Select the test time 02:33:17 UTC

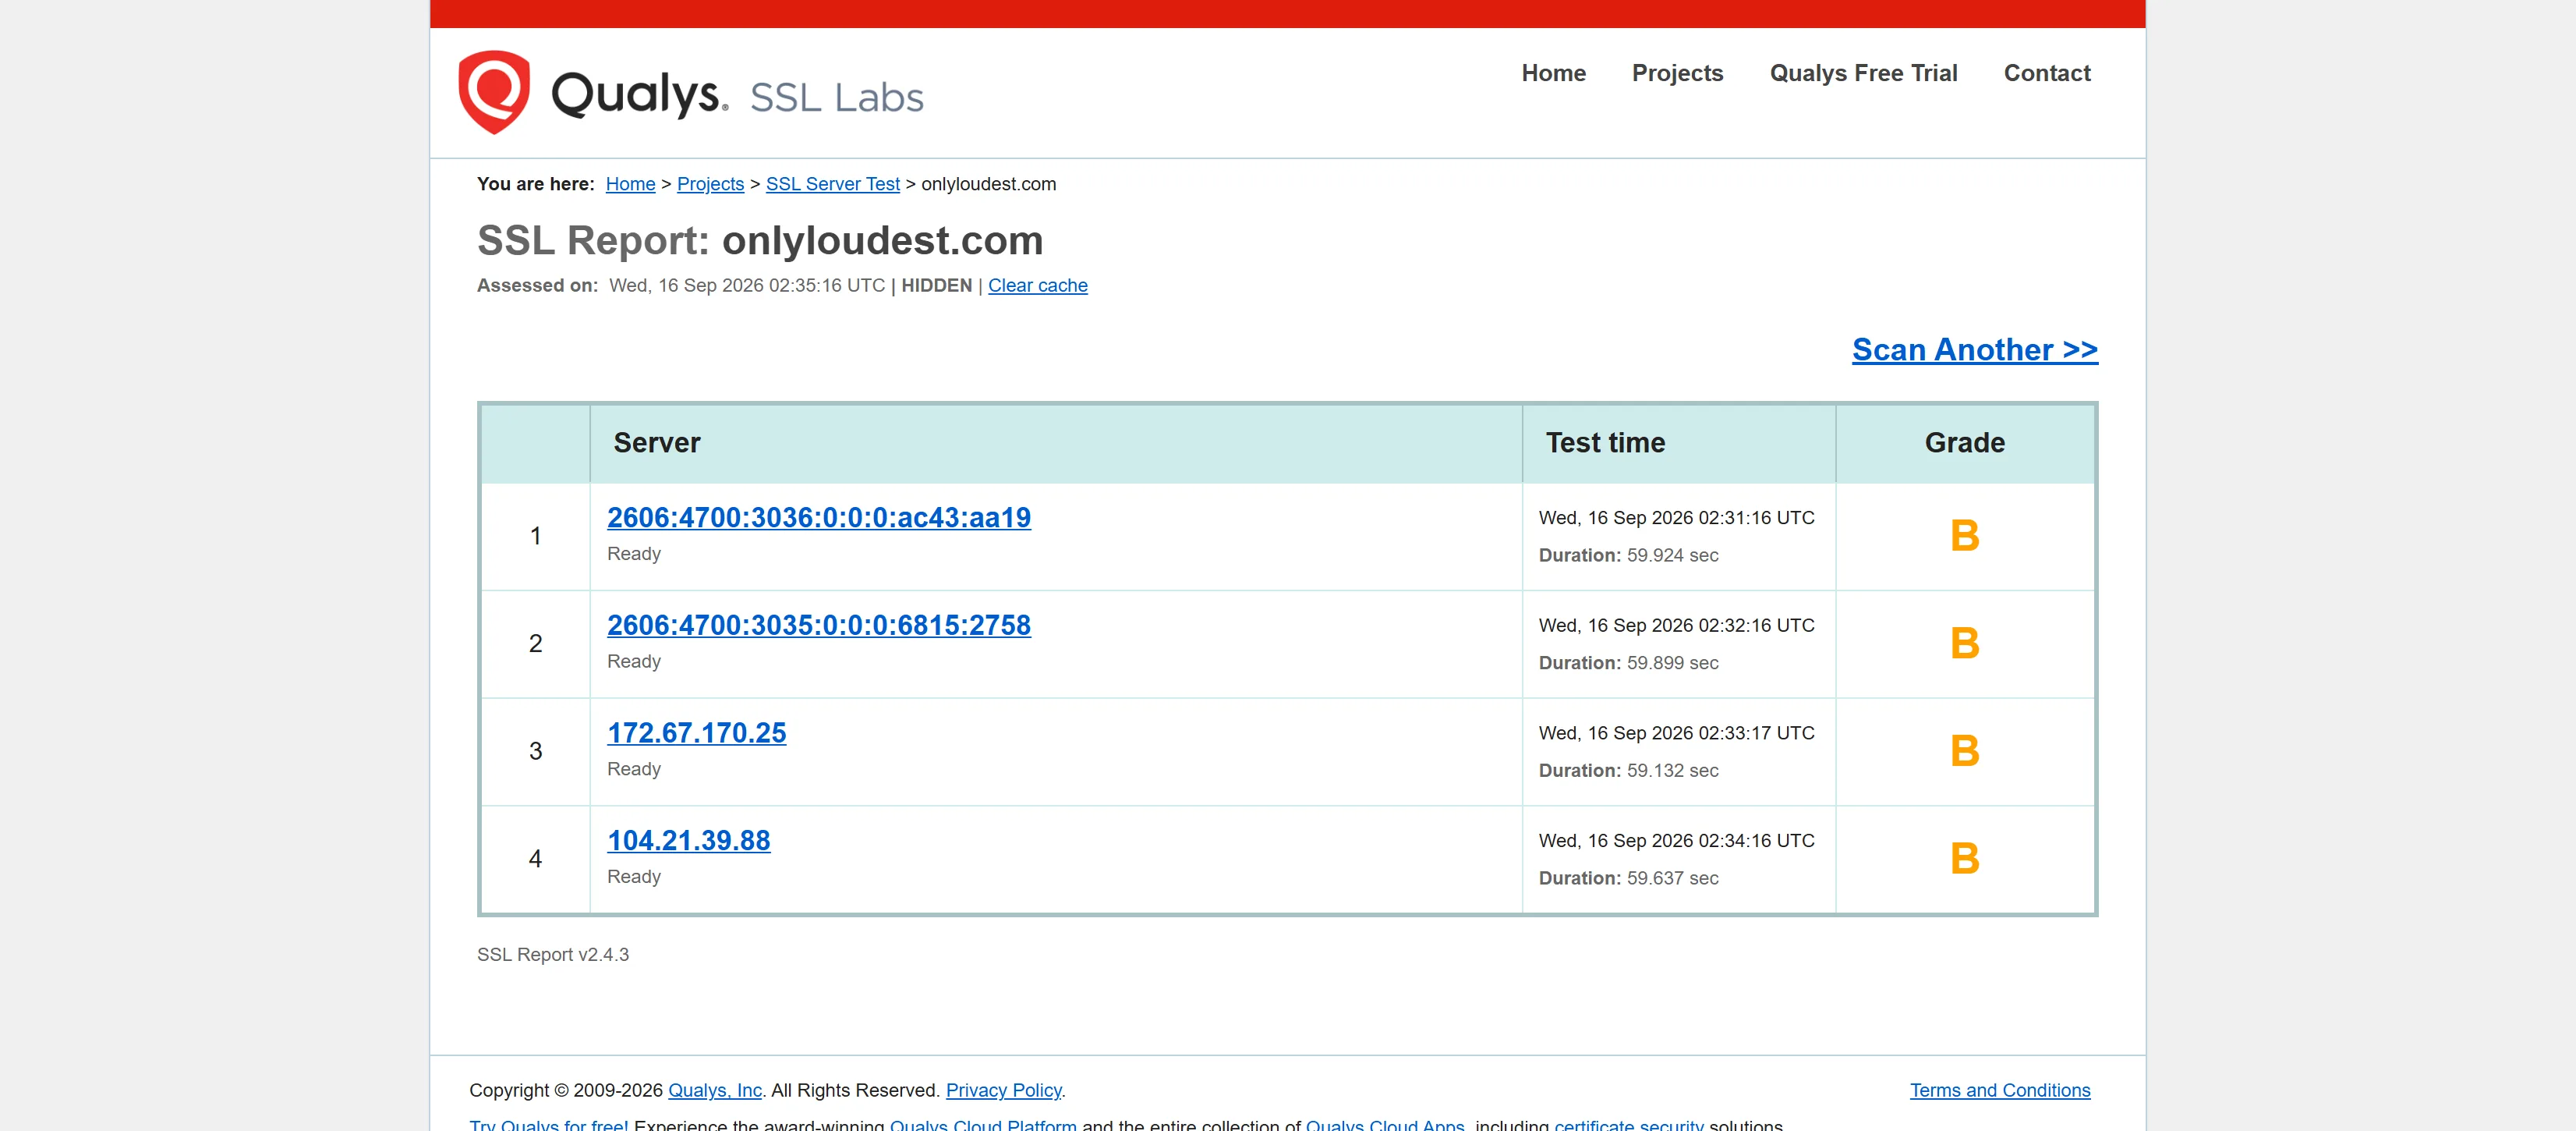click(1676, 734)
